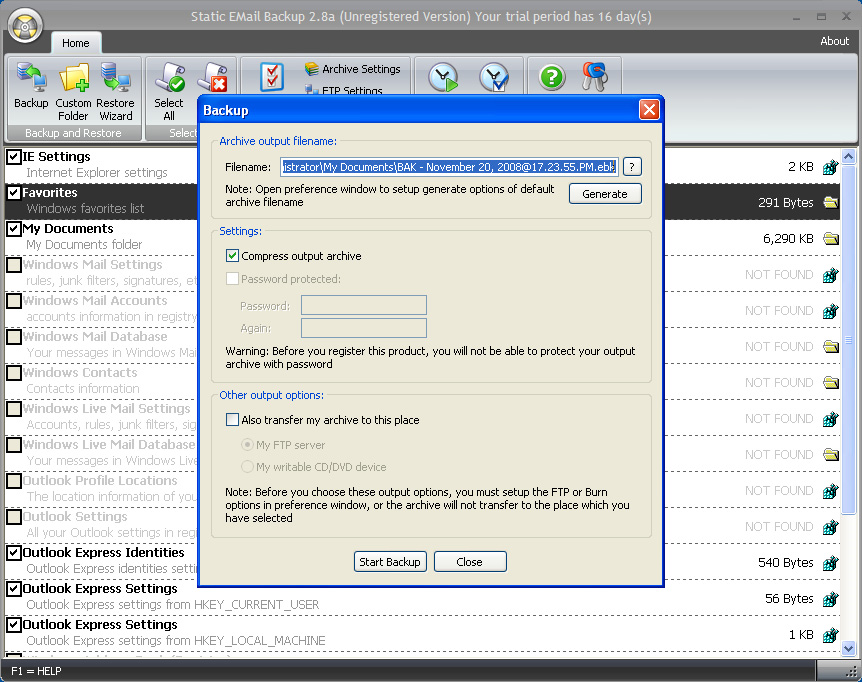Launch the Restore Wizard
Screen dimensions: 862x682
(x=115, y=91)
